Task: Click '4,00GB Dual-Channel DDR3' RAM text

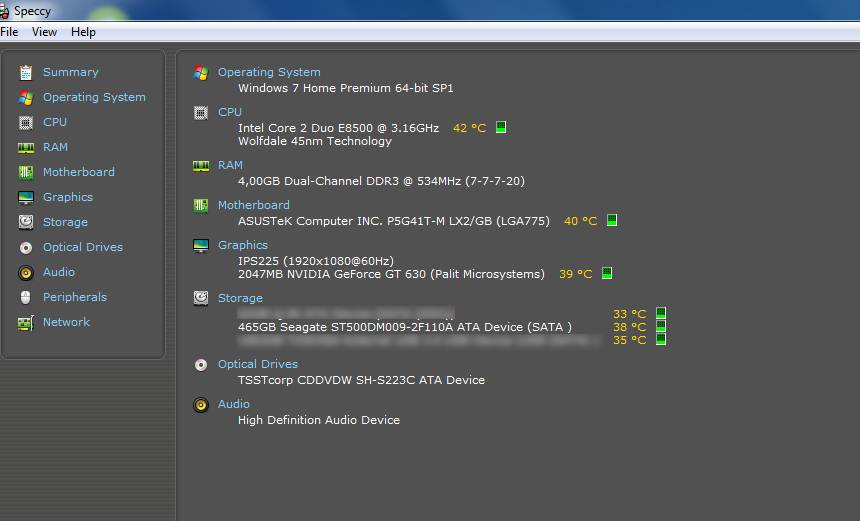Action: click(320, 182)
